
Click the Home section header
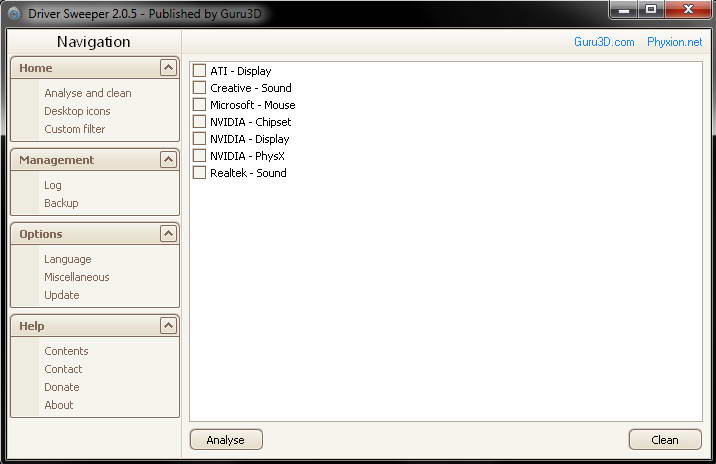pos(95,68)
